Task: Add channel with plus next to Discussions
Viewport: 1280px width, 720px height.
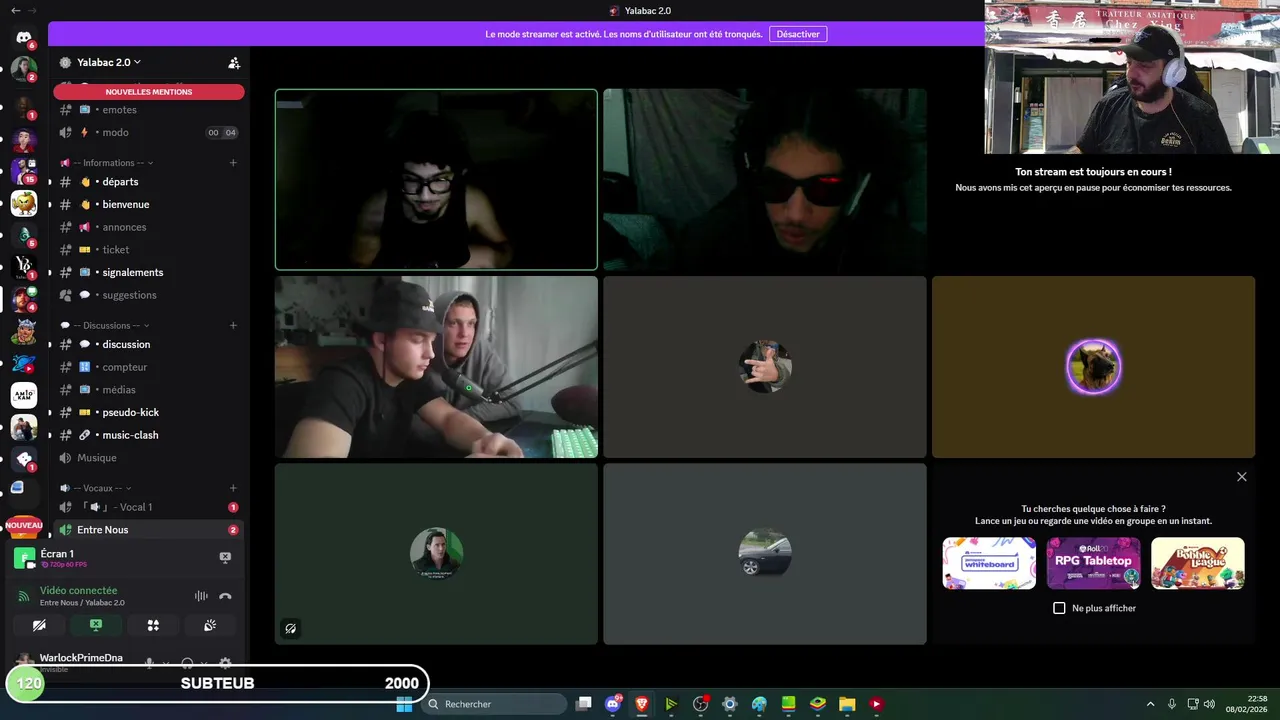Action: 233,325
